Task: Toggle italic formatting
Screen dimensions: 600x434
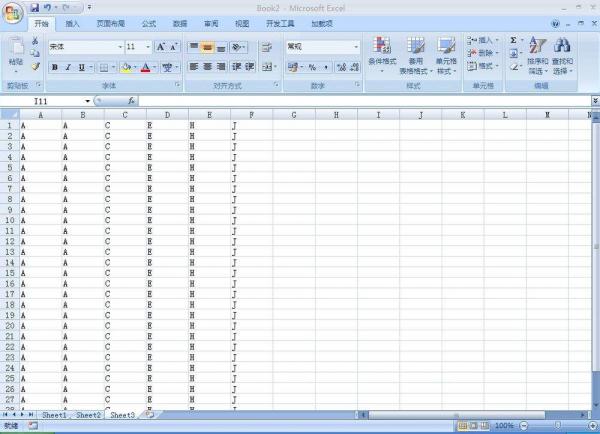Action: coord(68,67)
